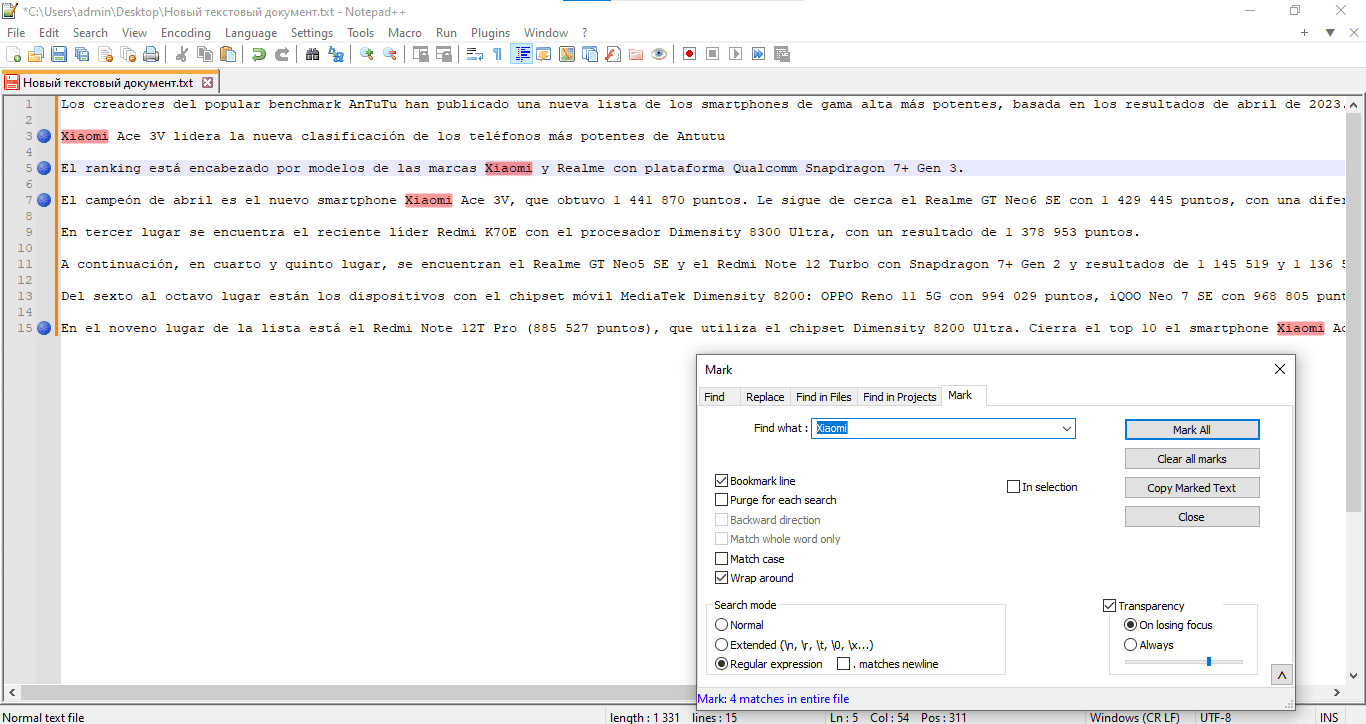Screen dimensions: 1366x724
Task: Uncheck the Bookmark line checkbox
Action: pyautogui.click(x=722, y=481)
